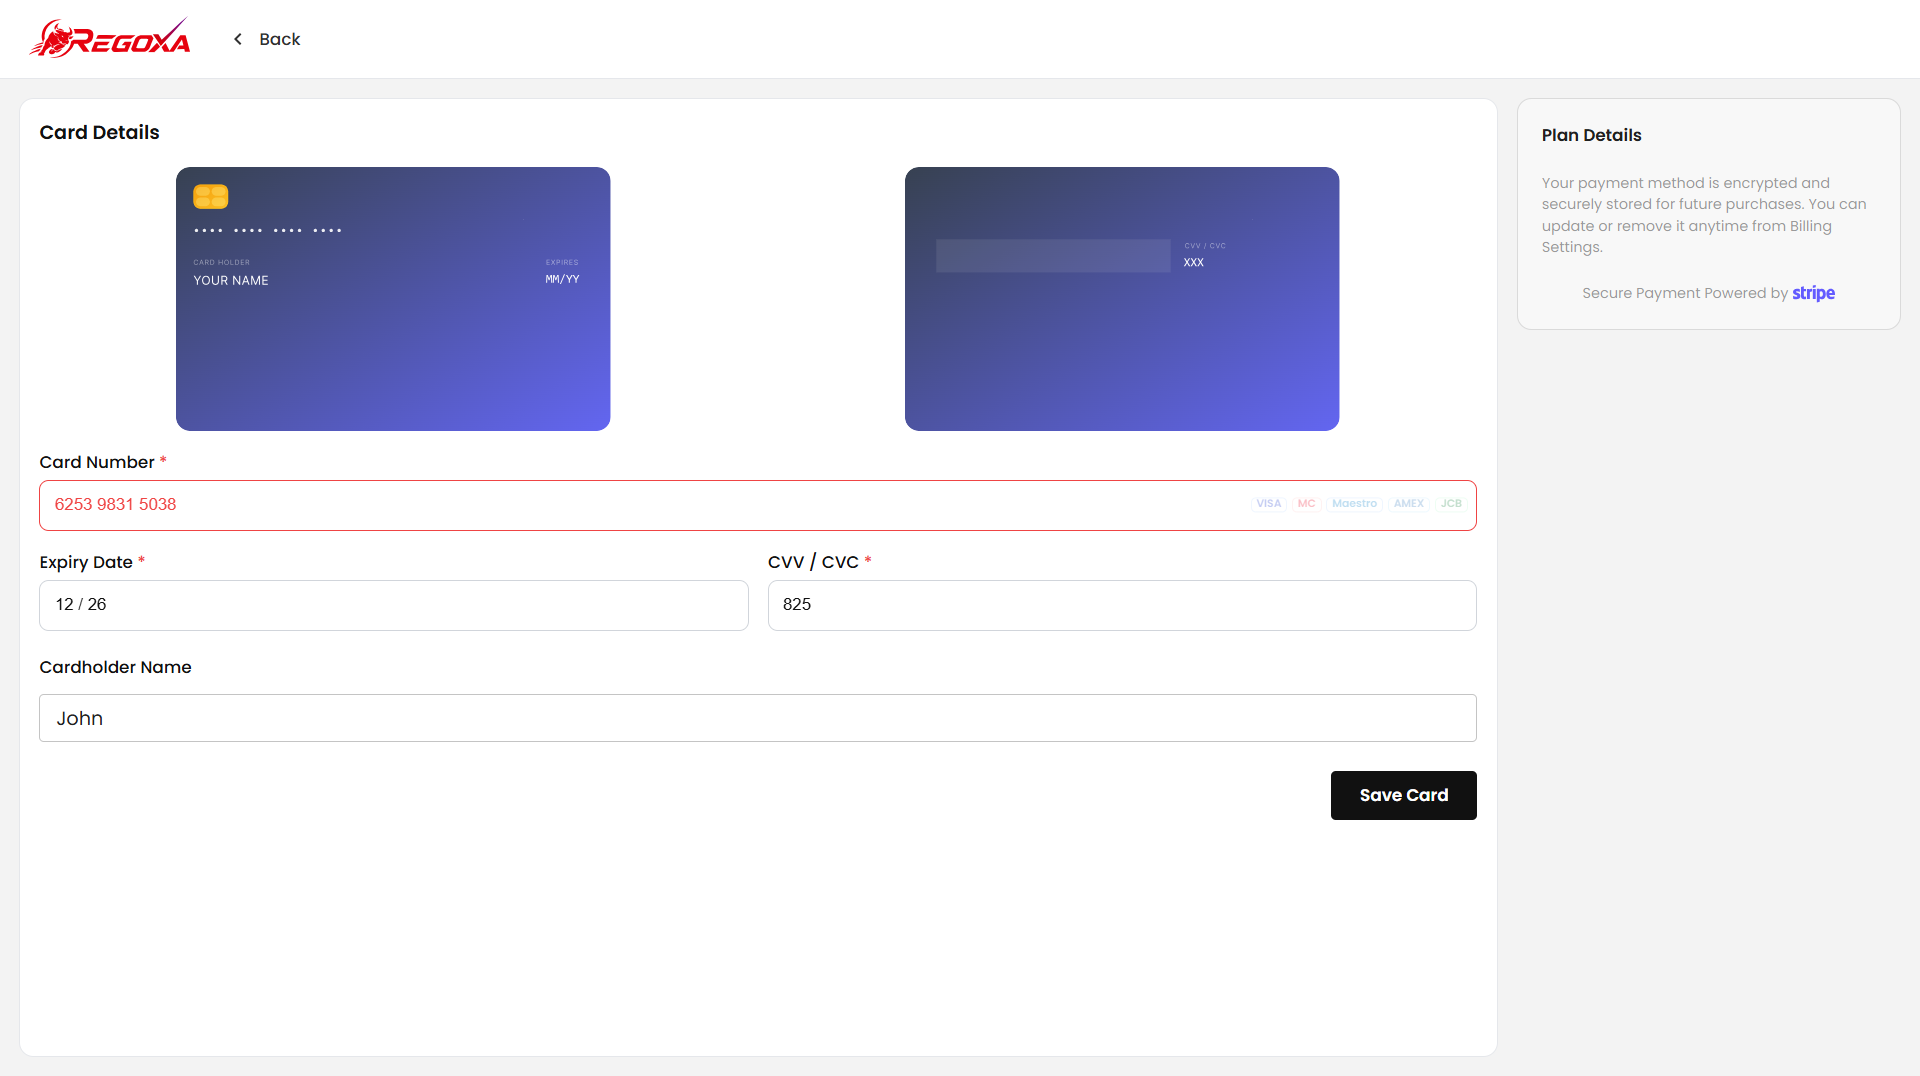Click the JCB card brand icon

(x=1451, y=504)
